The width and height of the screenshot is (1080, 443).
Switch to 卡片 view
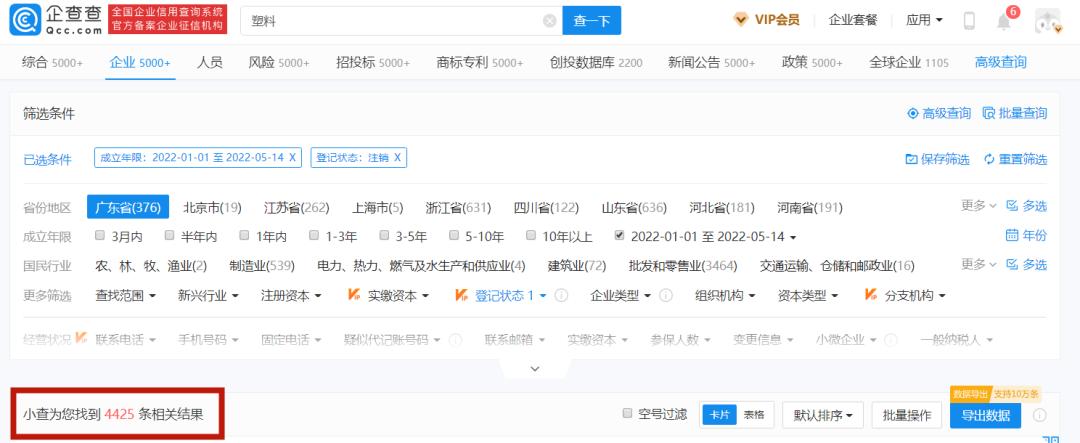(720, 415)
